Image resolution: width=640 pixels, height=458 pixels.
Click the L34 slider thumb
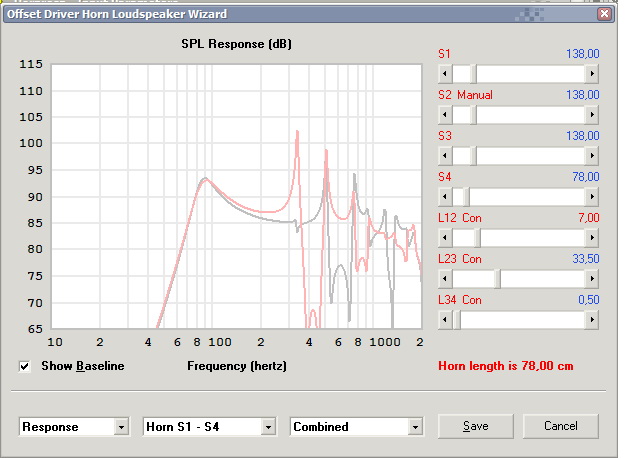[x=458, y=320]
